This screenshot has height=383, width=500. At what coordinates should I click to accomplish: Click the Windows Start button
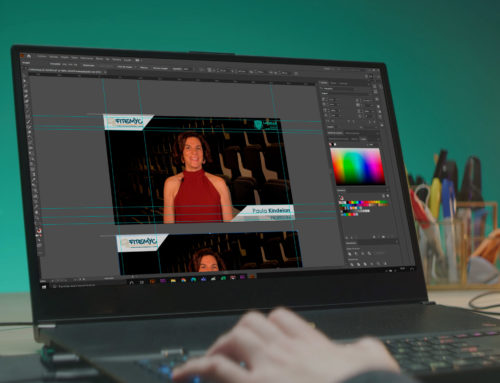(44, 286)
